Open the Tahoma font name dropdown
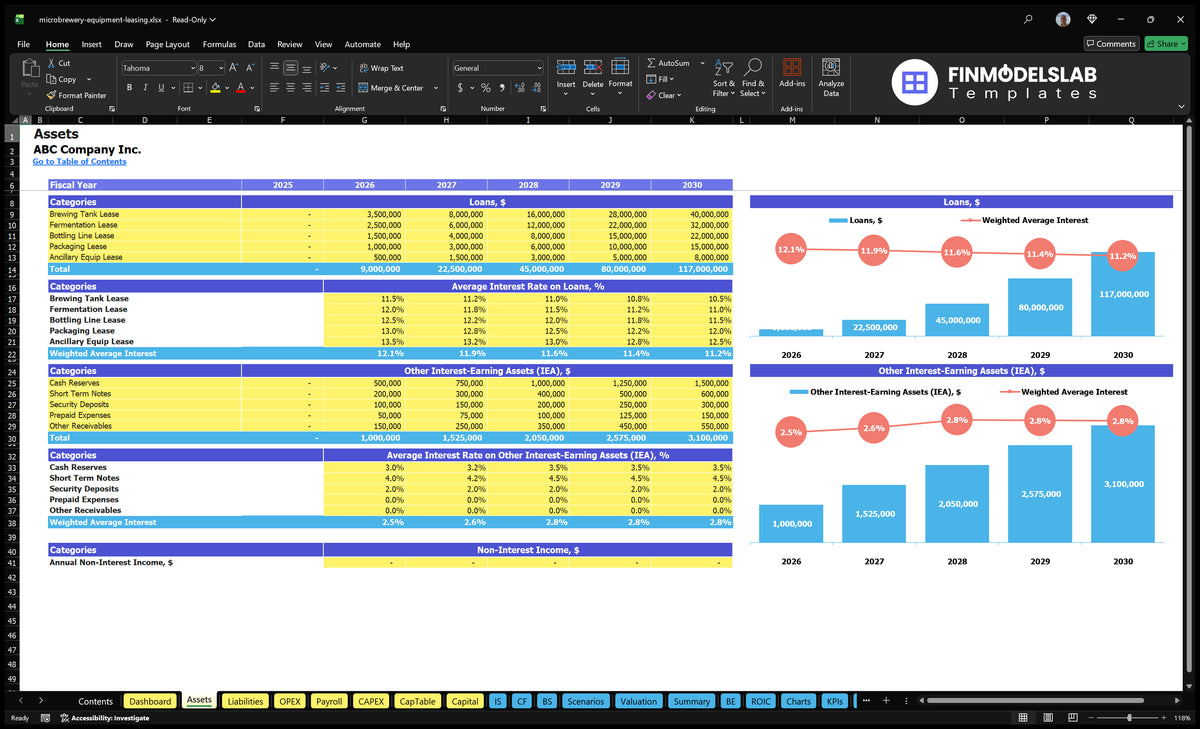 pos(192,68)
